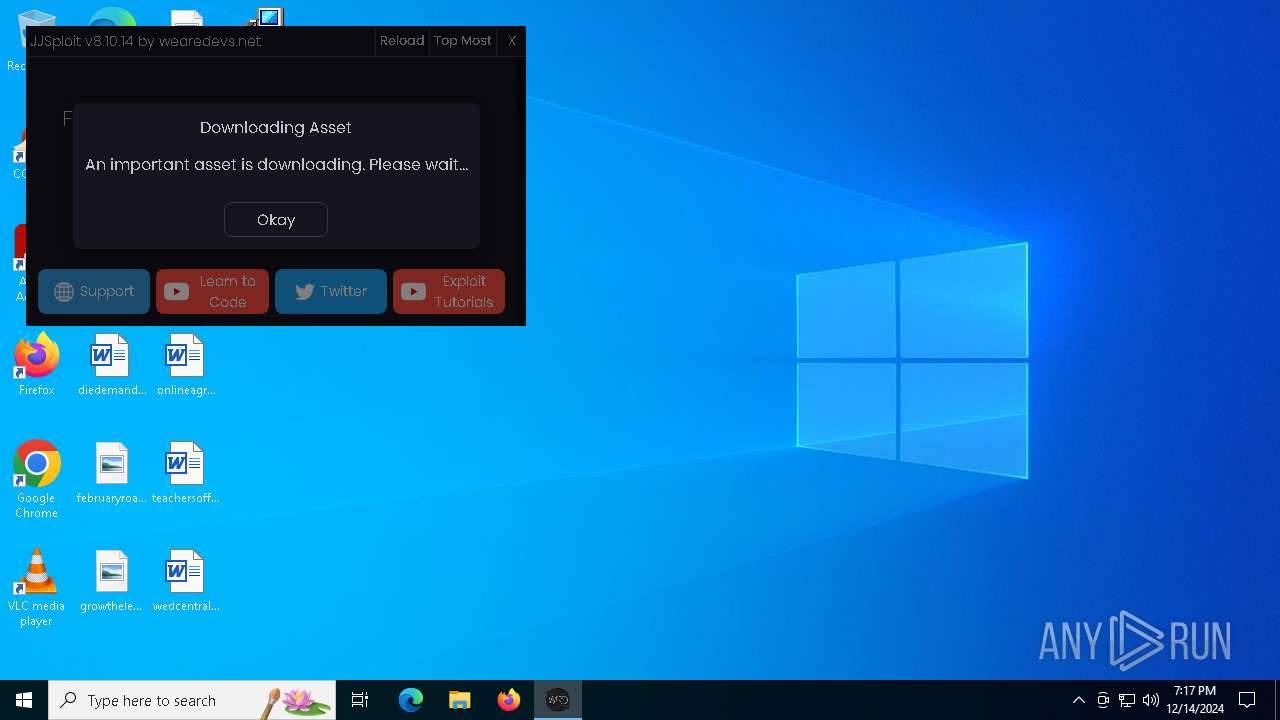The width and height of the screenshot is (1280, 720).
Task: Select the Google Chrome desktop shortcut
Action: [36, 480]
